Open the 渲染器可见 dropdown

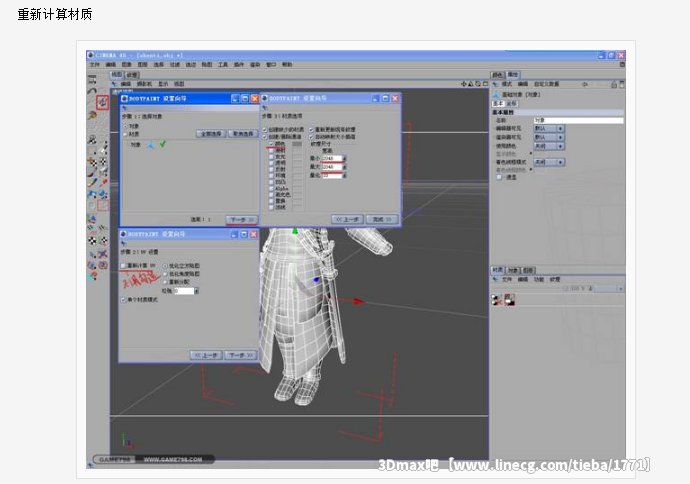[549, 137]
